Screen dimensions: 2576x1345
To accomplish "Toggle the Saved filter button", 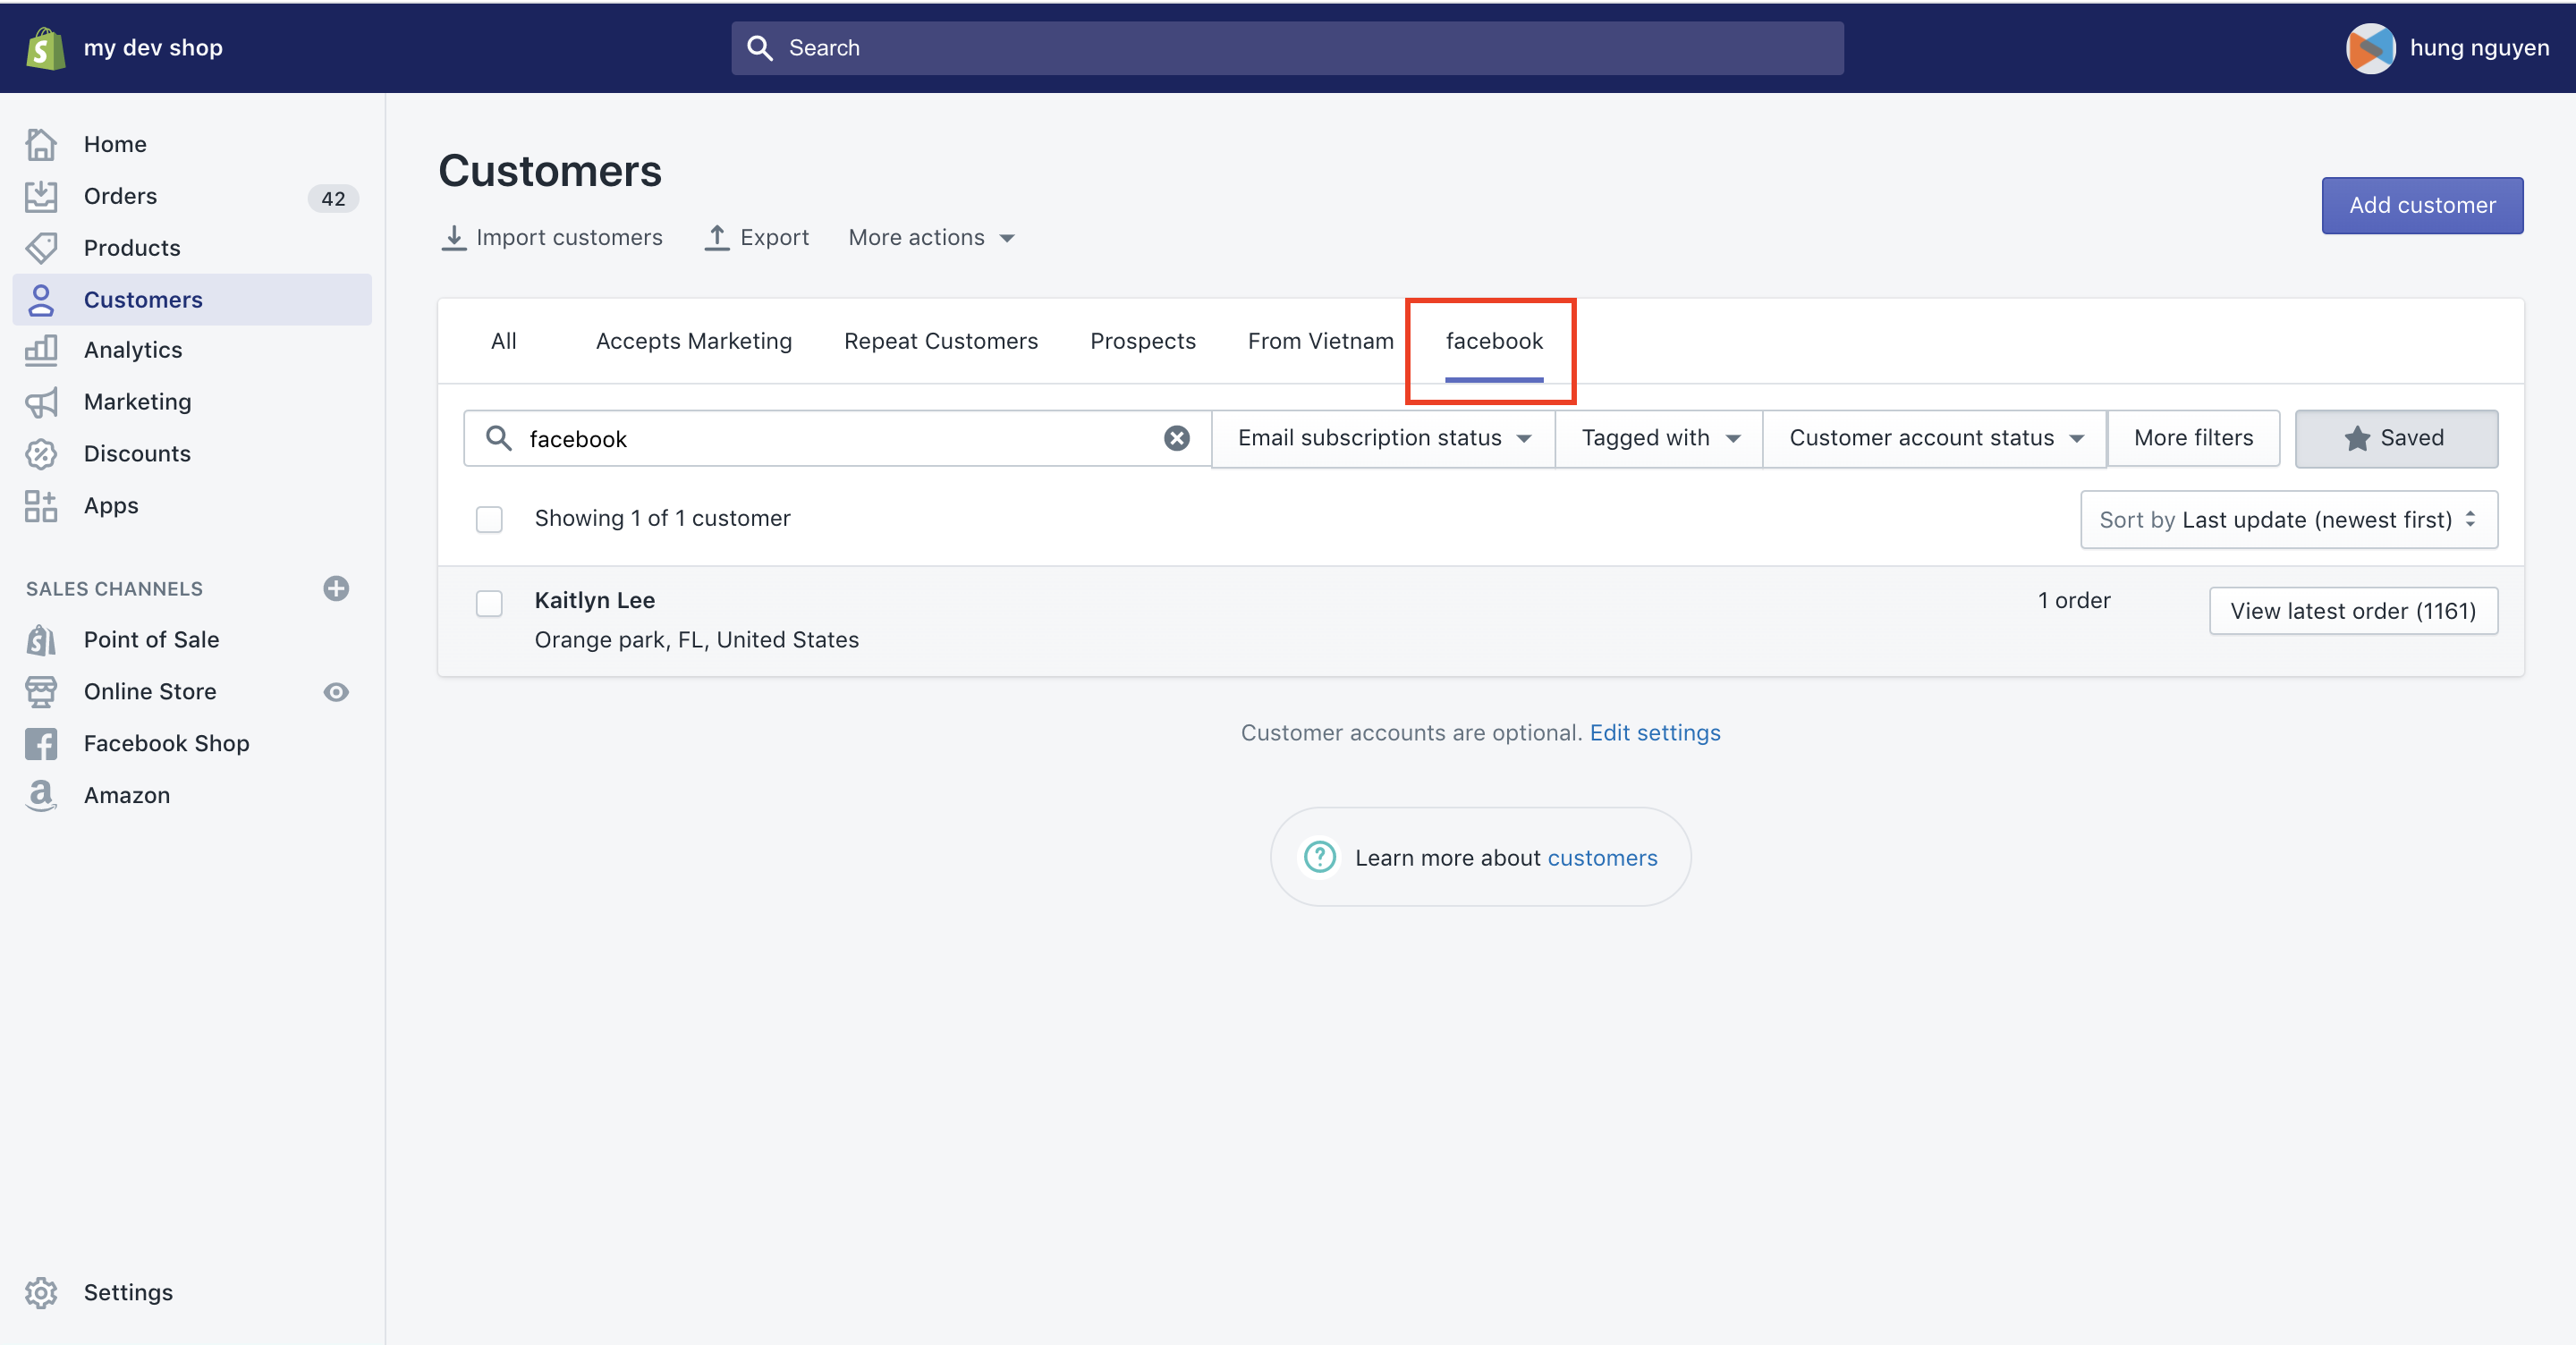I will 2395,437.
